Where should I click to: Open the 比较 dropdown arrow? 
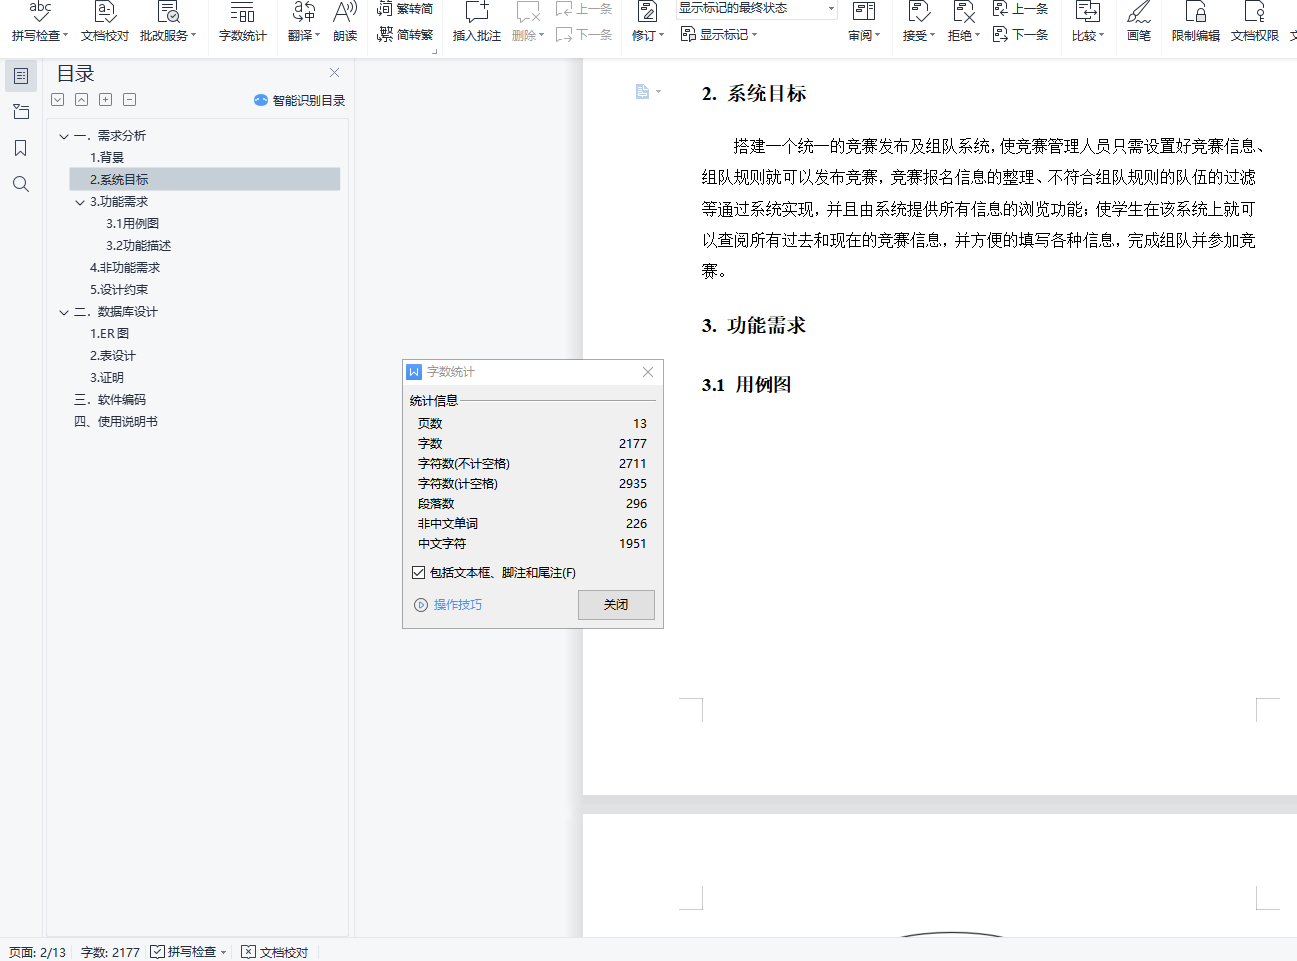[1102, 36]
